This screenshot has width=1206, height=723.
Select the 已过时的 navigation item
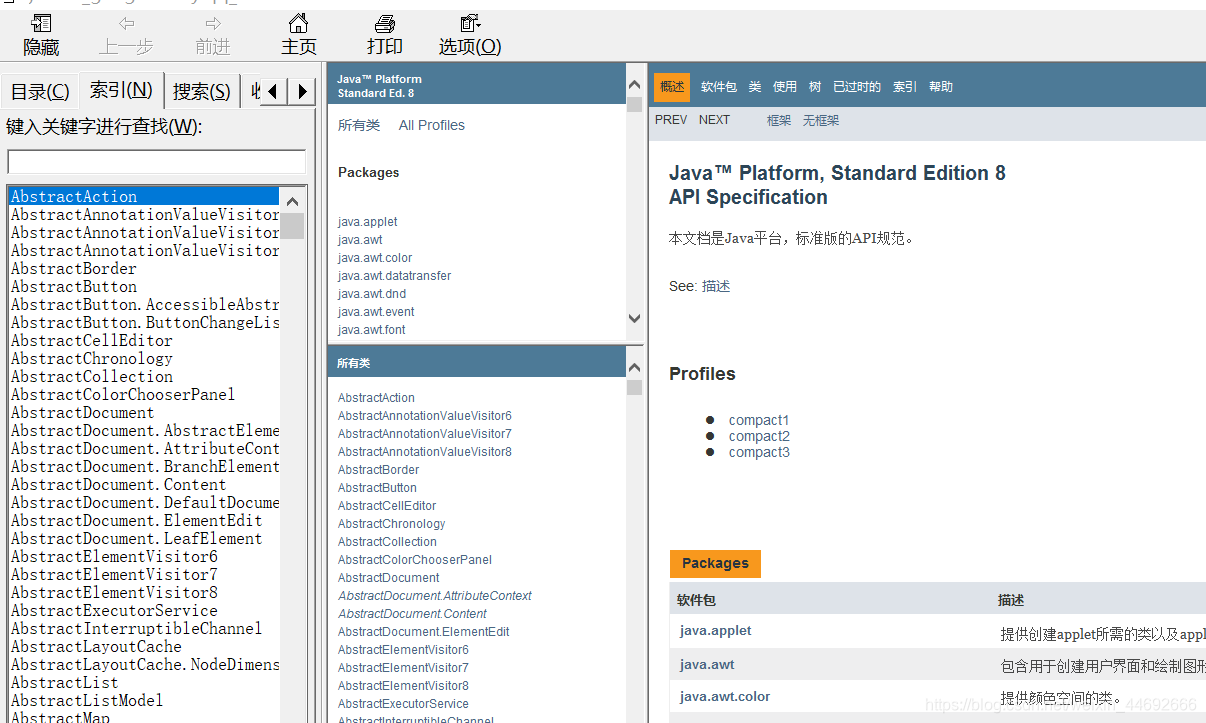856,86
